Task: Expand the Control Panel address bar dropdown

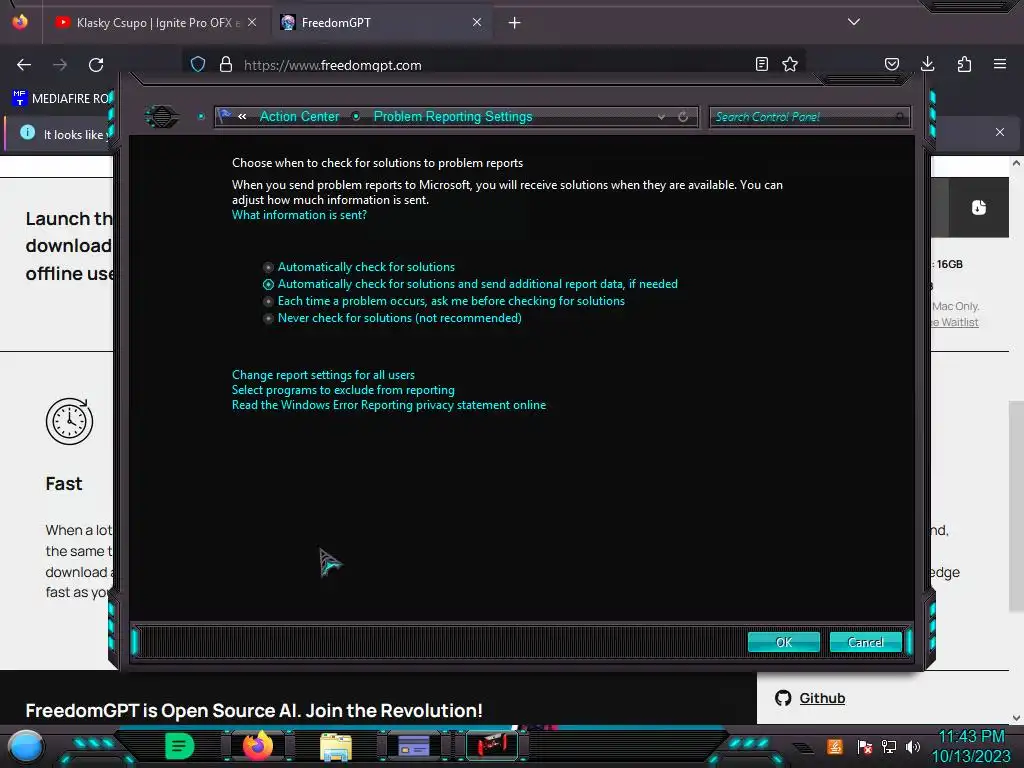Action: pyautogui.click(x=662, y=117)
